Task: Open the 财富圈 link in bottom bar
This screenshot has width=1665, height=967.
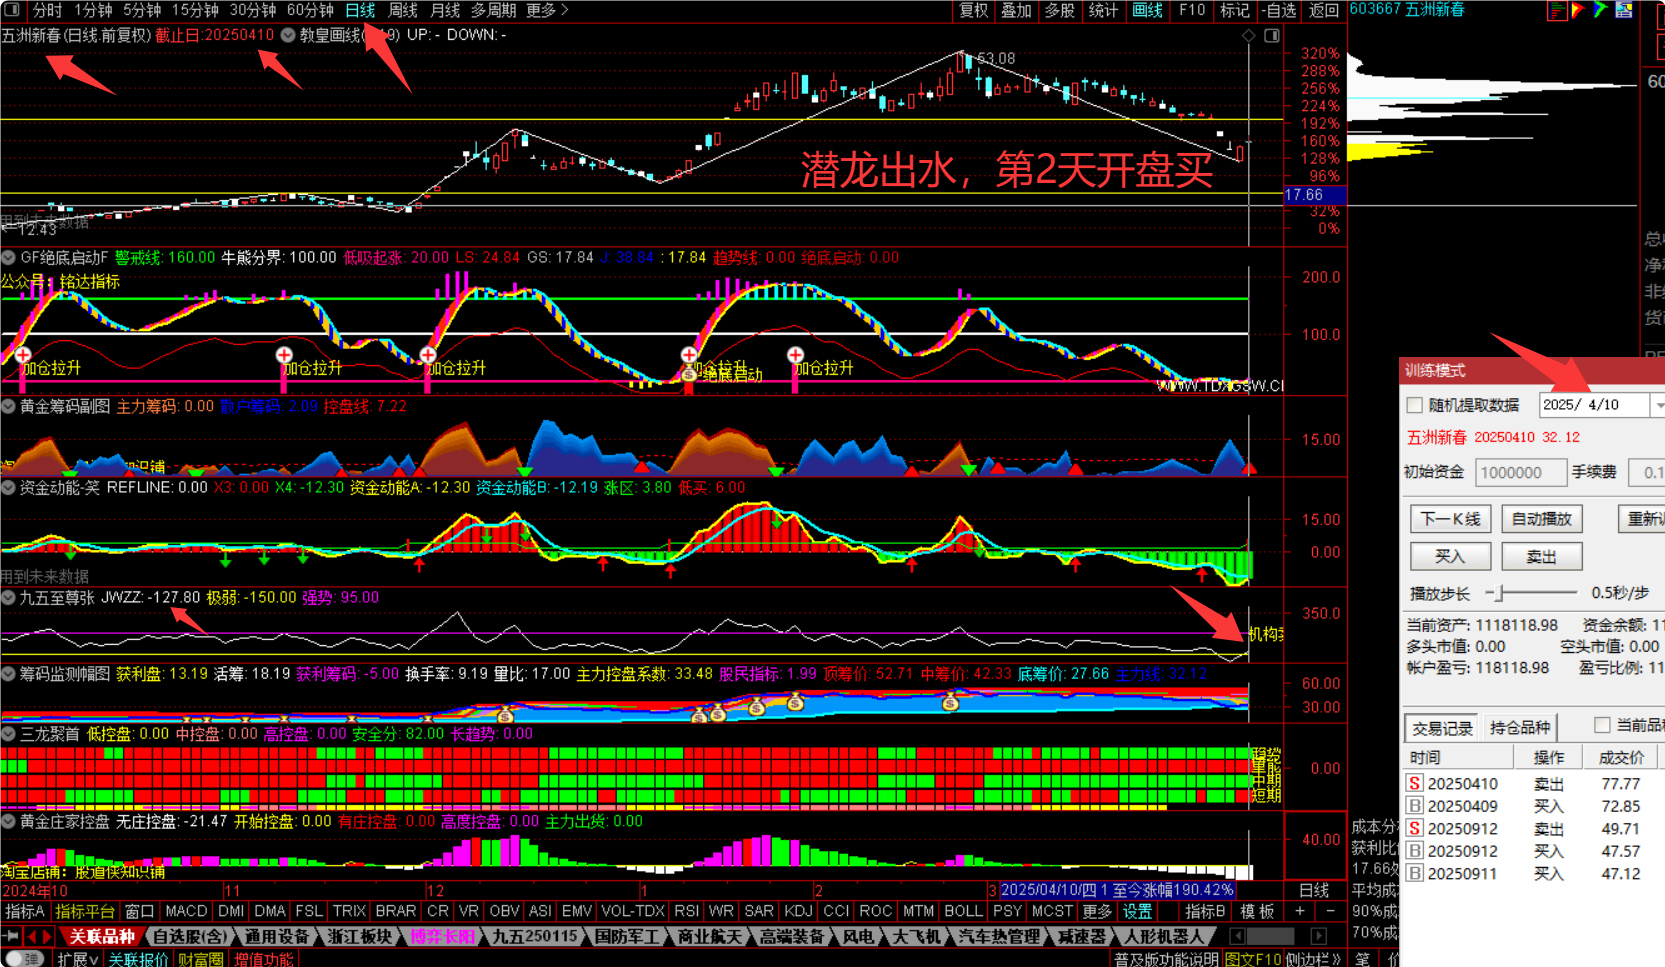Action: 201,959
